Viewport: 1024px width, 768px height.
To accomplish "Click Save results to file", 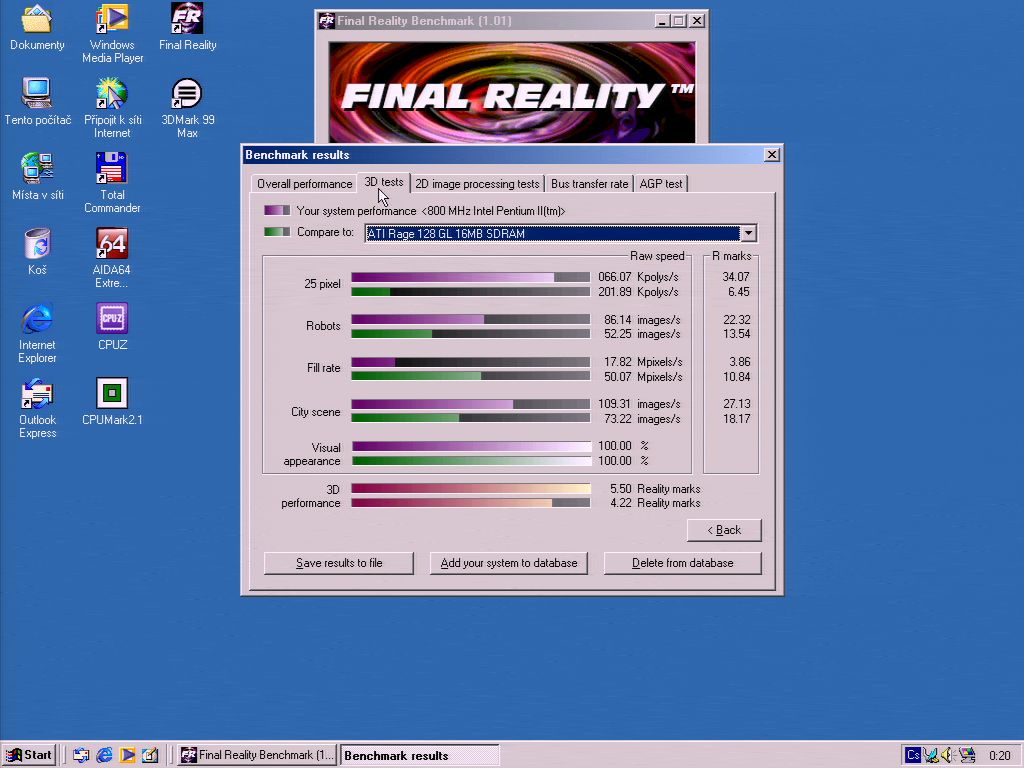I will pyautogui.click(x=339, y=563).
